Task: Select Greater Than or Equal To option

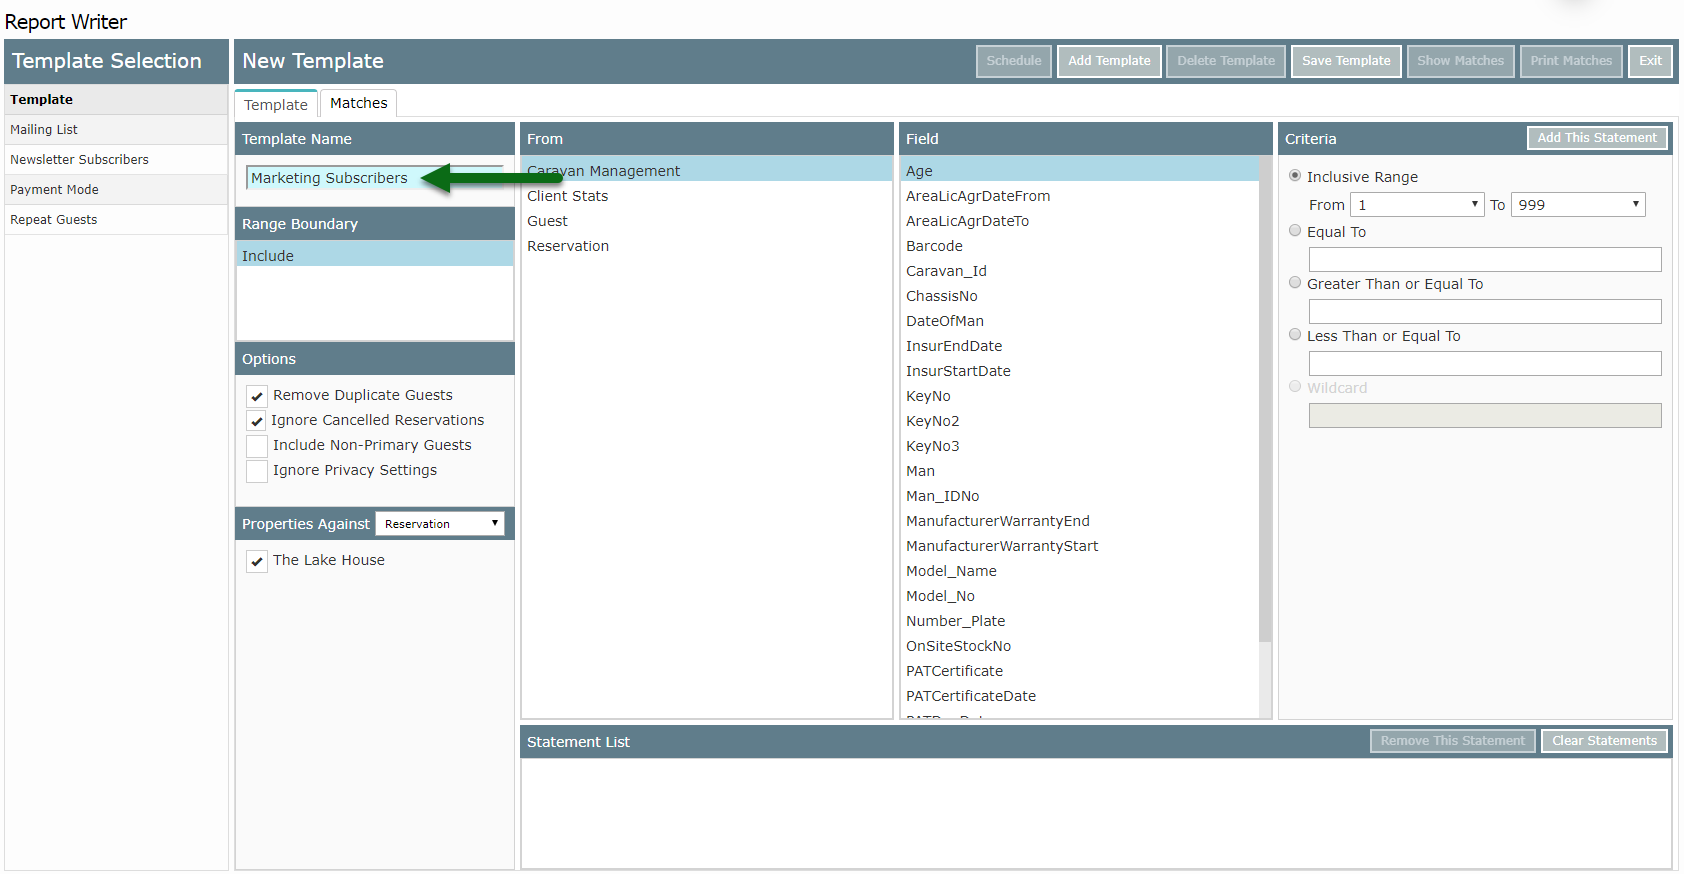Action: (x=1295, y=283)
